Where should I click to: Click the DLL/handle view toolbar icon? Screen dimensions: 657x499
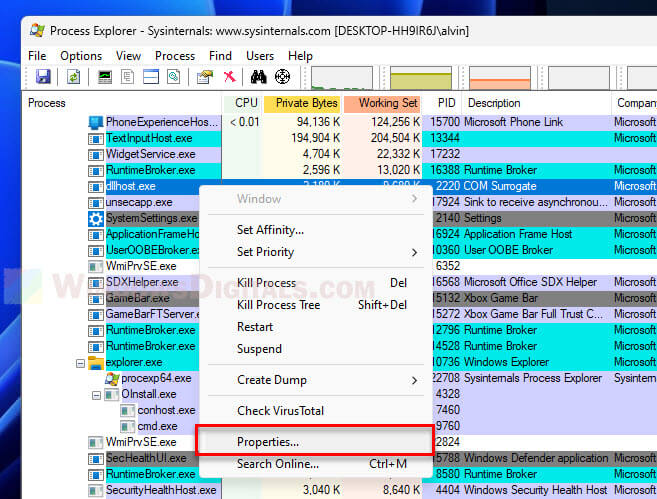(173, 77)
